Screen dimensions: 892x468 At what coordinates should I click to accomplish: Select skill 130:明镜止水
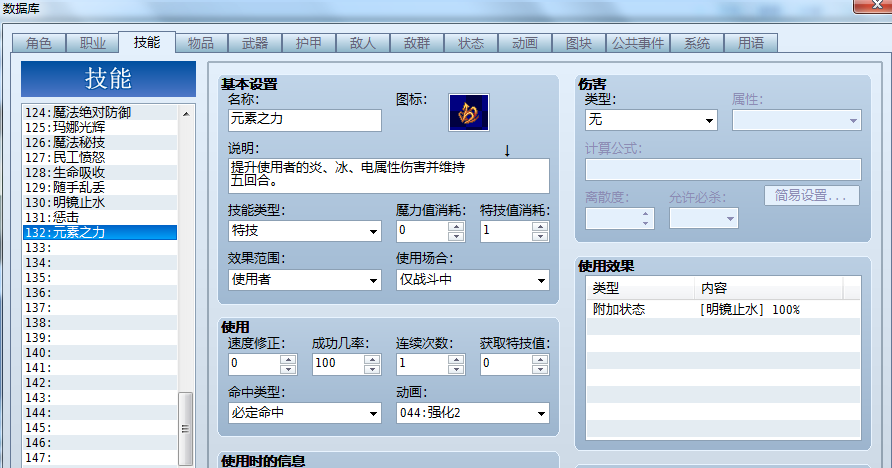[100, 202]
